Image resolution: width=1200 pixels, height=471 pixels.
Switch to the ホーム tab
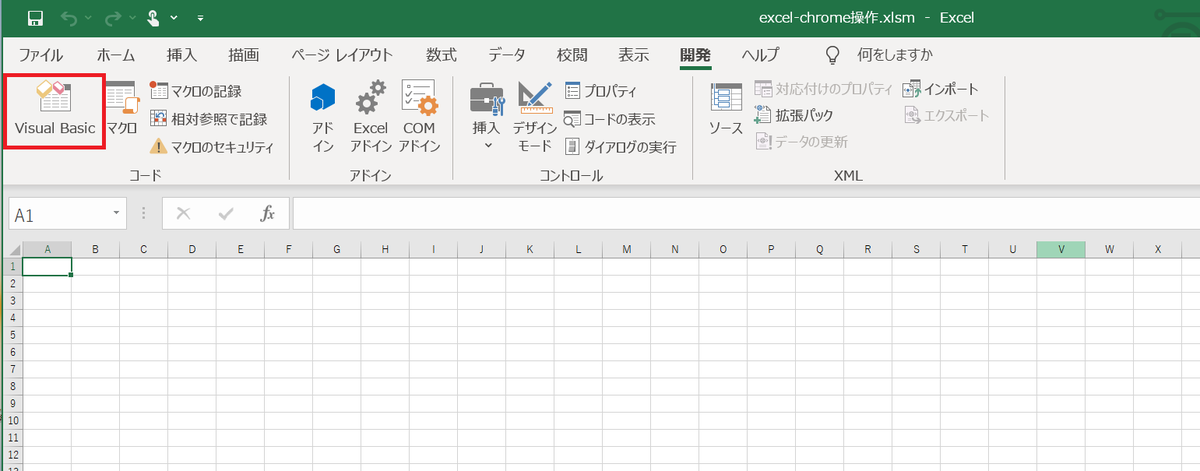pos(116,54)
